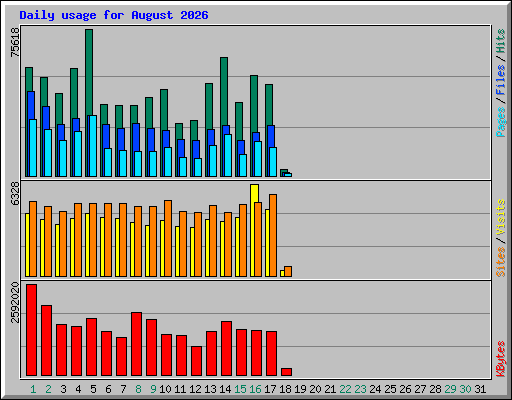This screenshot has width=512, height=400.
Task: Click the Files legend label
Action: coord(500,80)
